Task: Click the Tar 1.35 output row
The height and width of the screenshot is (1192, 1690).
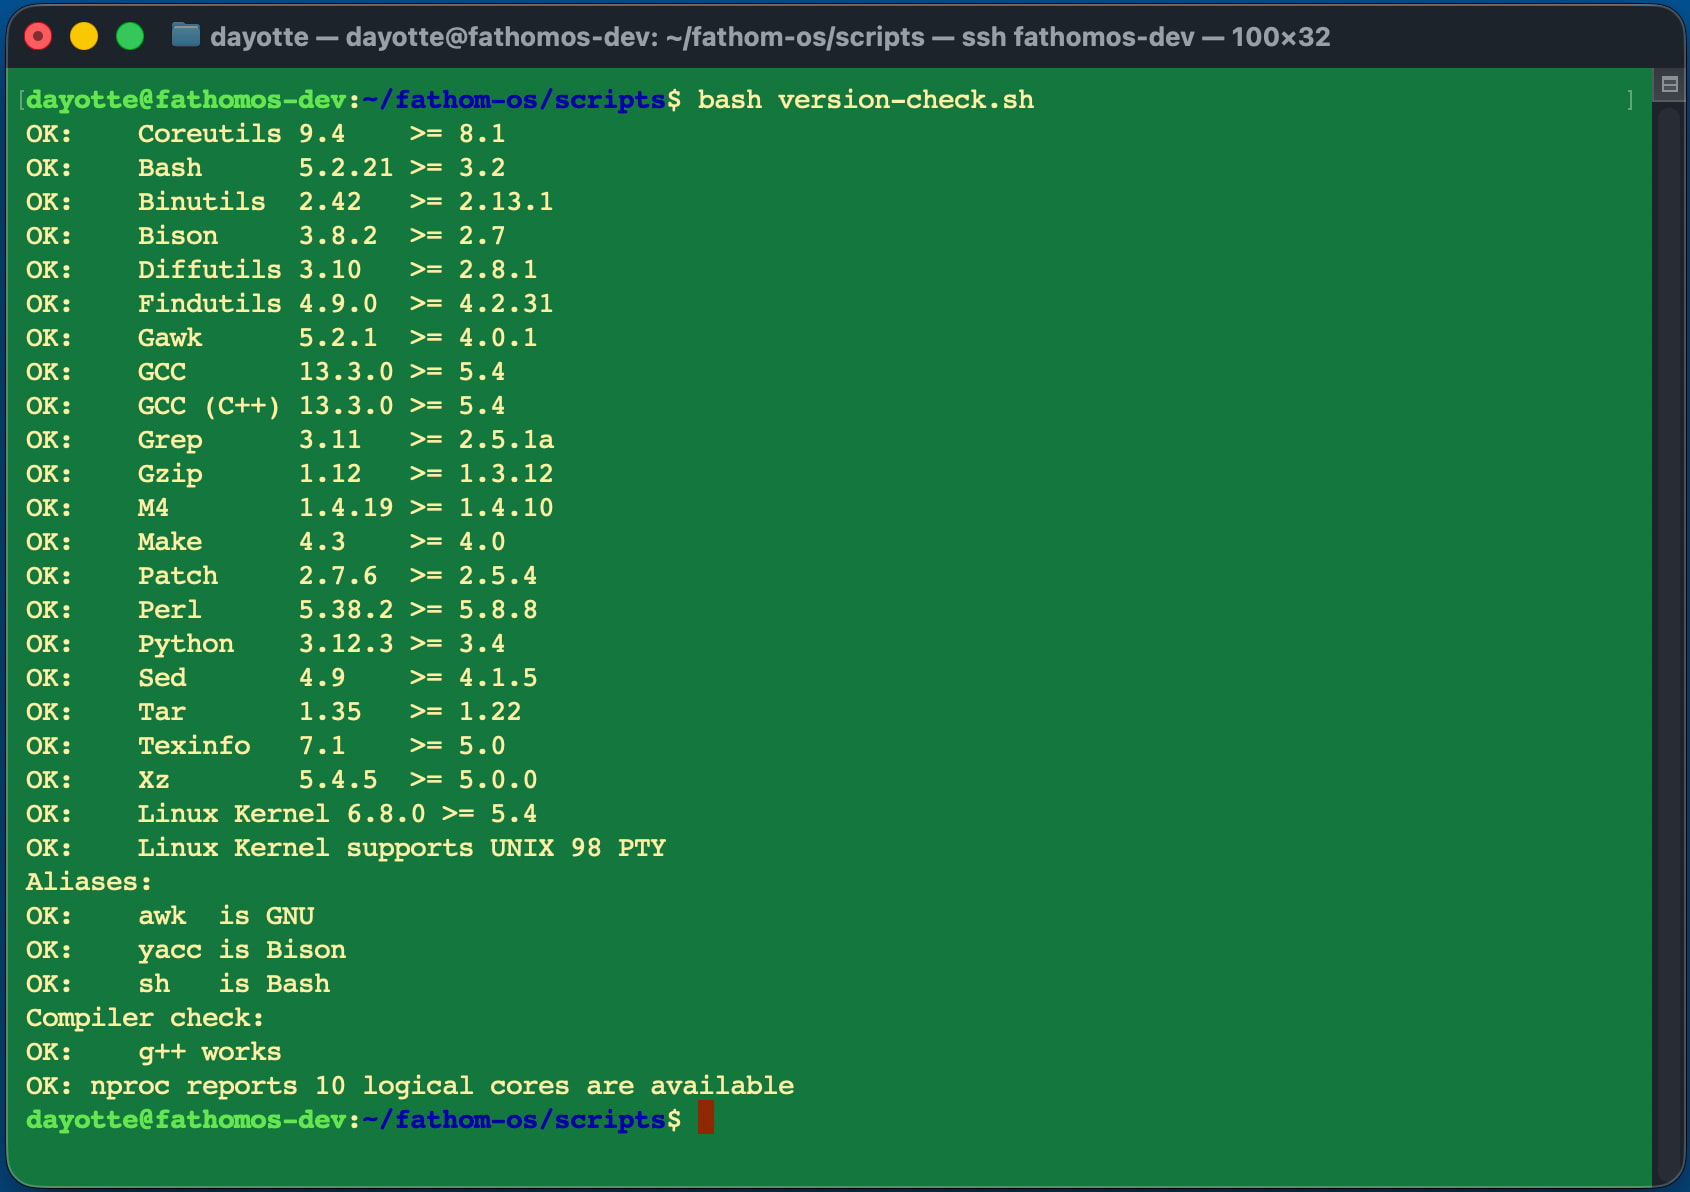Action: pos(273,712)
